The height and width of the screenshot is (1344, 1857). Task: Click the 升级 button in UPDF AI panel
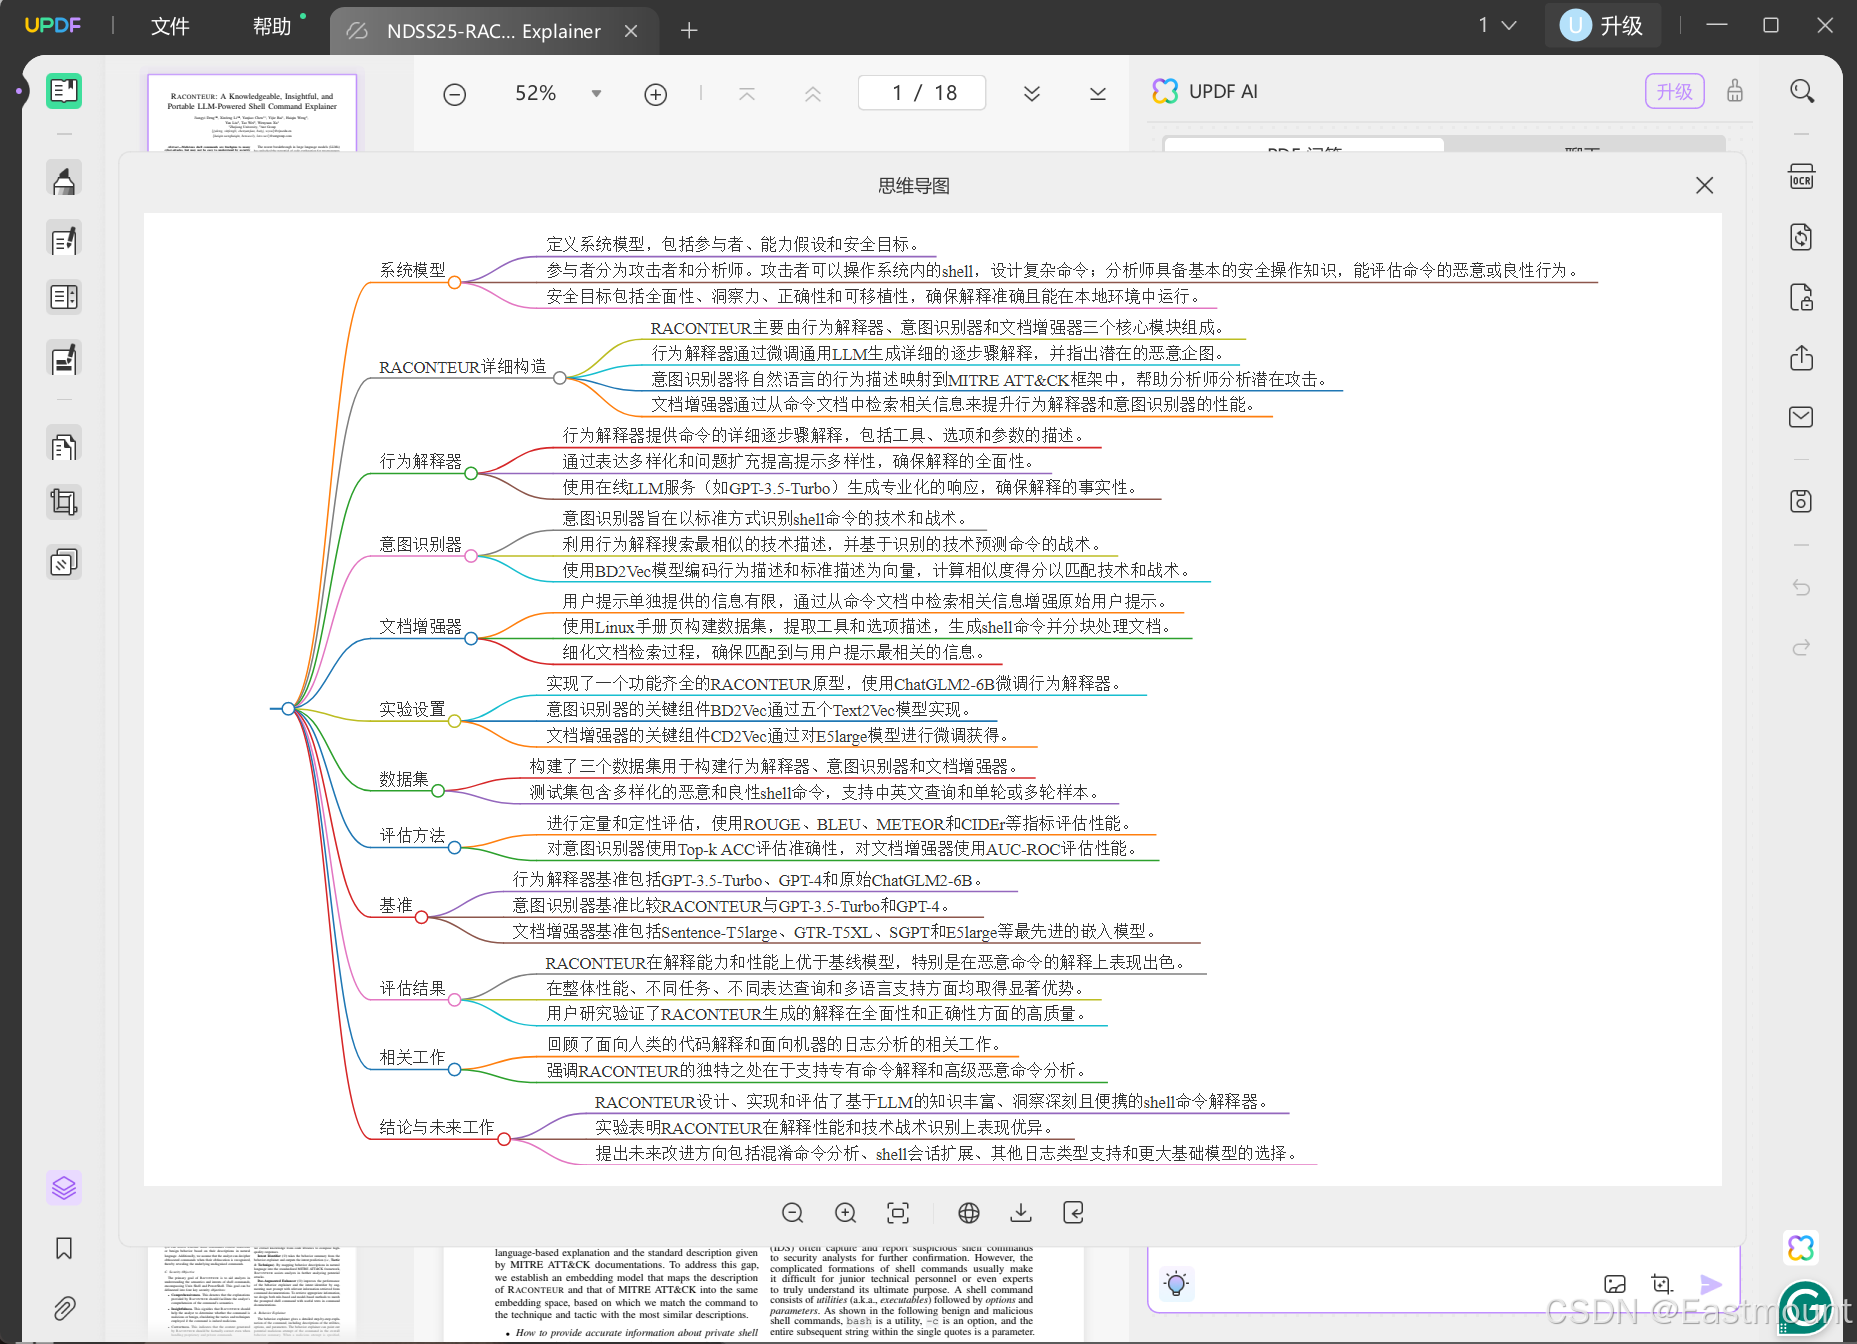click(1675, 92)
